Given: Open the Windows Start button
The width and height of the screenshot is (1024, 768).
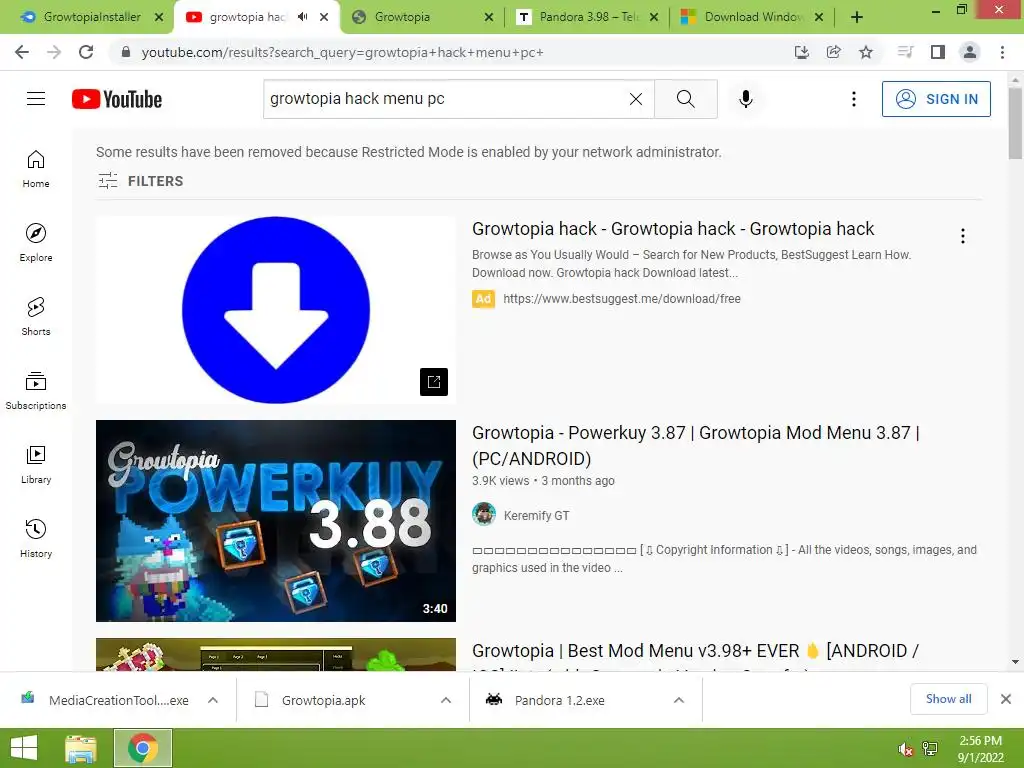Looking at the screenshot, I should (x=24, y=748).
